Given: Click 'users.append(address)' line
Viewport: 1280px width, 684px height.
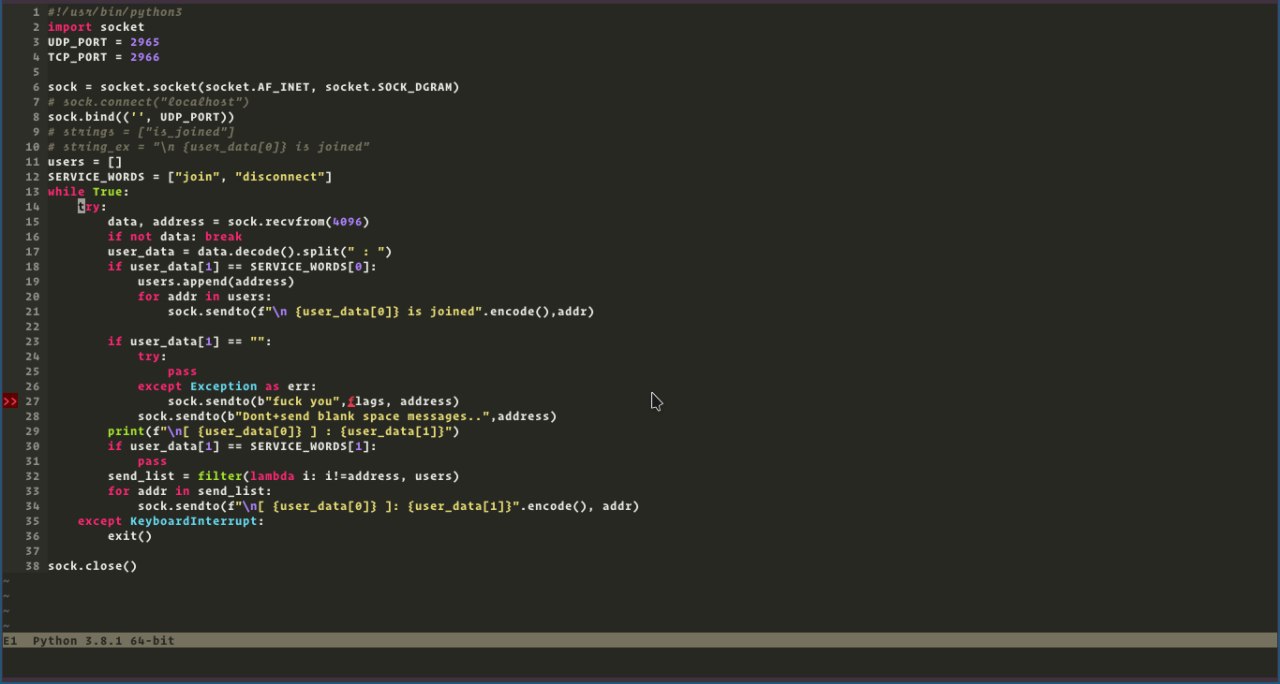Looking at the screenshot, I should point(216,282).
